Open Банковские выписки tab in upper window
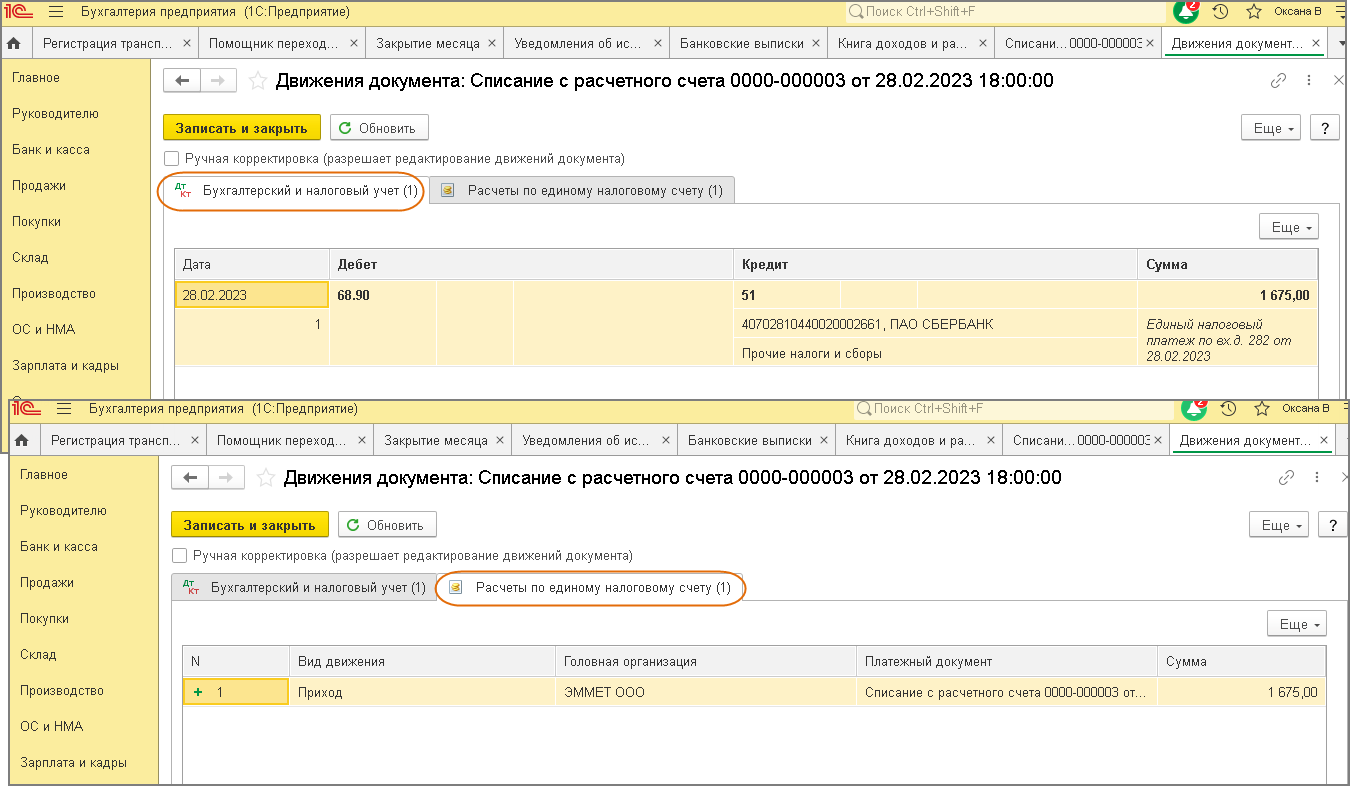1351x789 pixels. coord(741,44)
